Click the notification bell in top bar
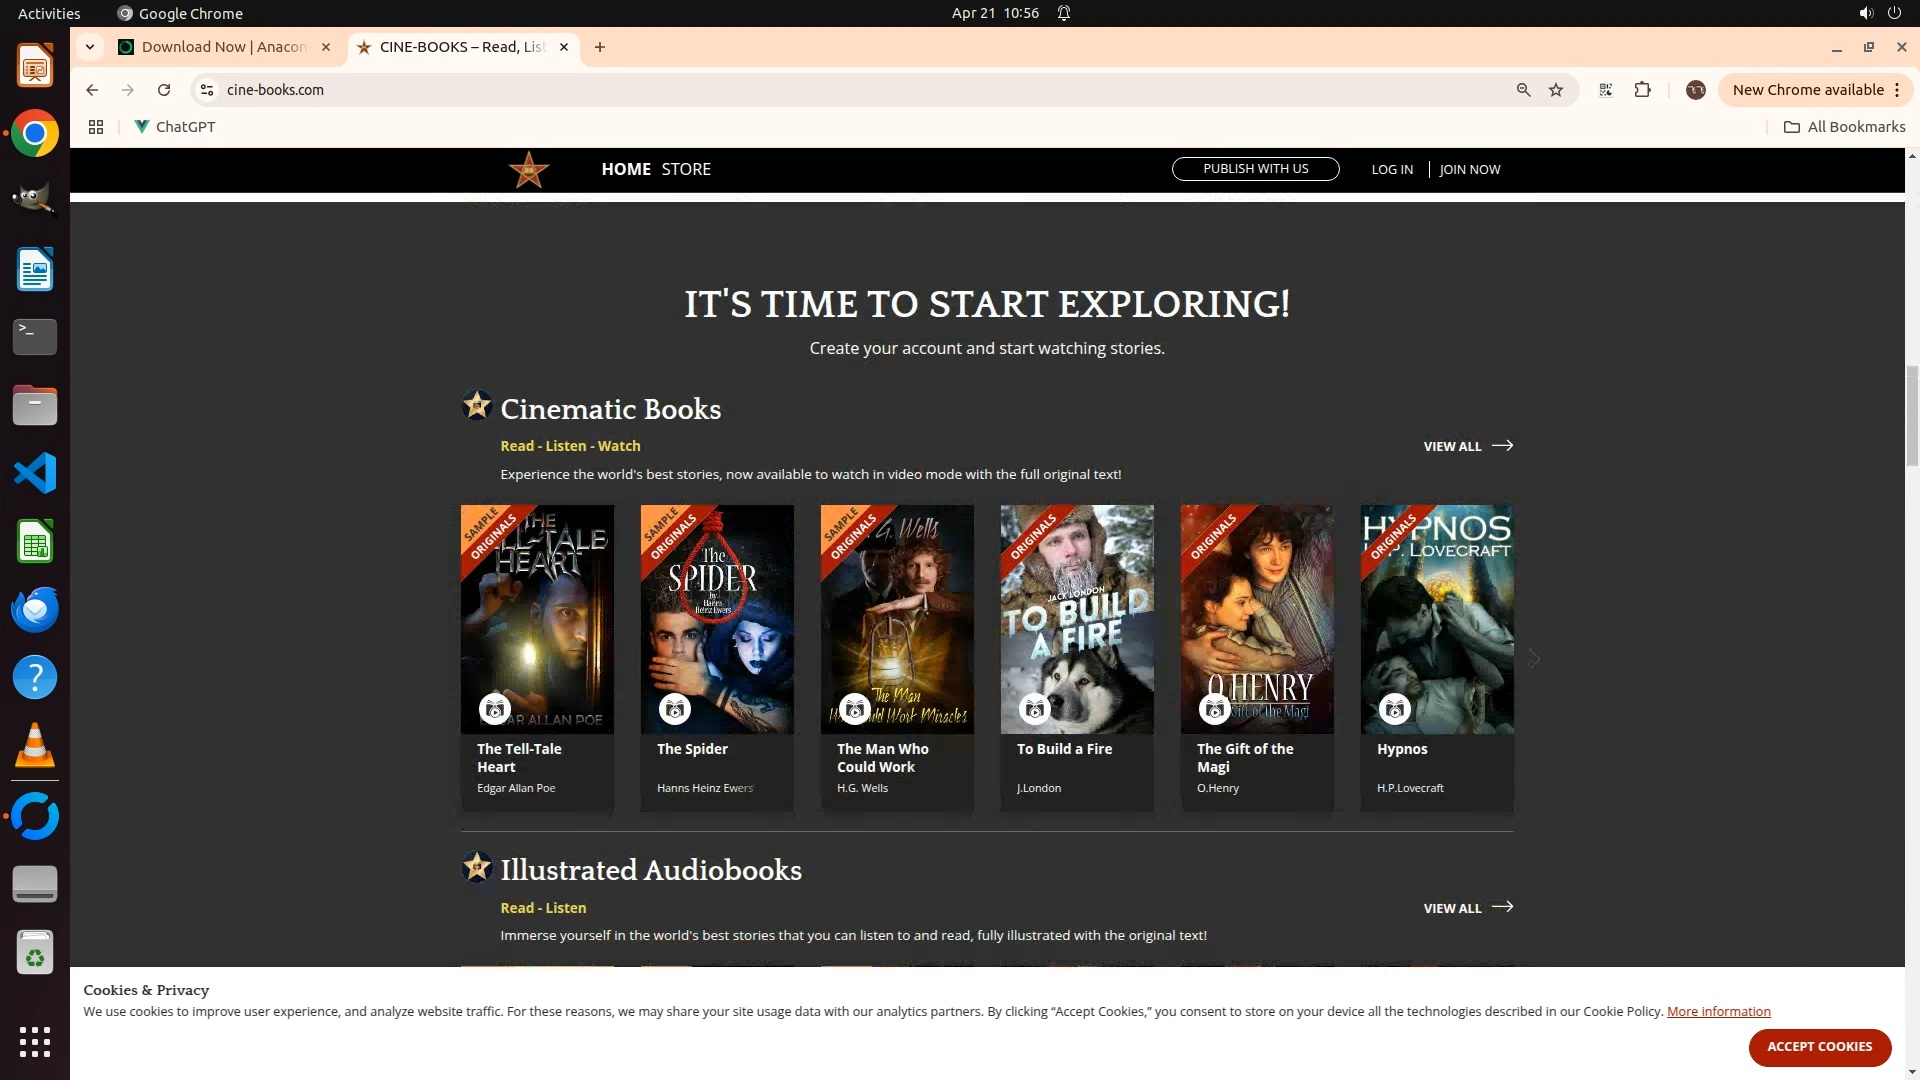 click(x=1064, y=13)
